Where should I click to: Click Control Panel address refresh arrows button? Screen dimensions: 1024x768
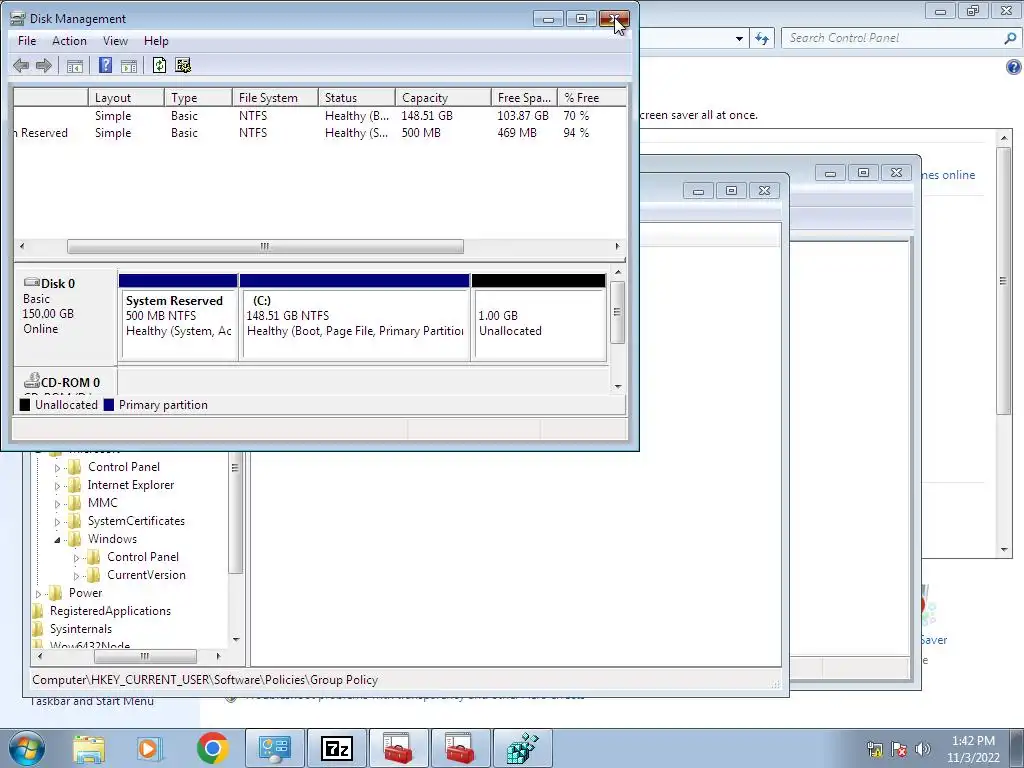click(762, 39)
